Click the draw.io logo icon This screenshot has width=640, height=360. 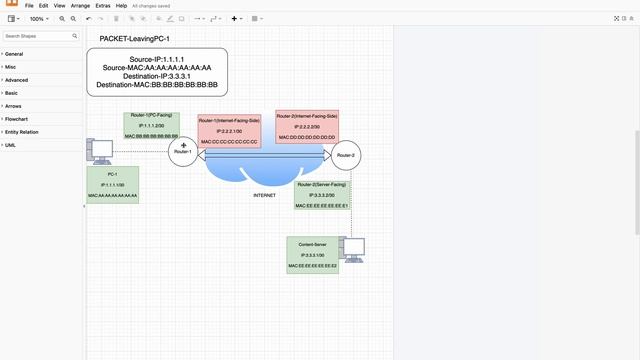click(11, 3)
